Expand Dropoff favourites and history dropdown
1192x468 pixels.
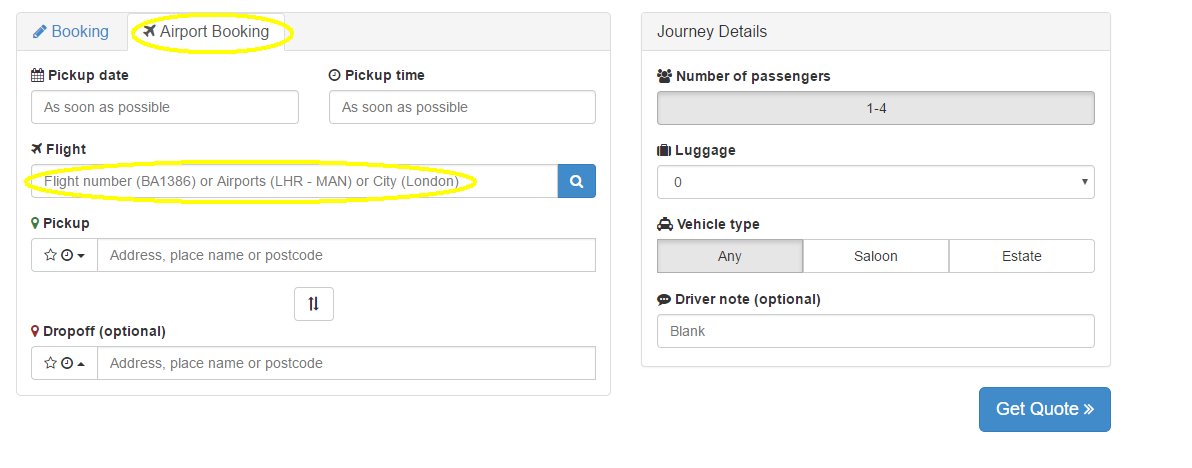tap(64, 363)
